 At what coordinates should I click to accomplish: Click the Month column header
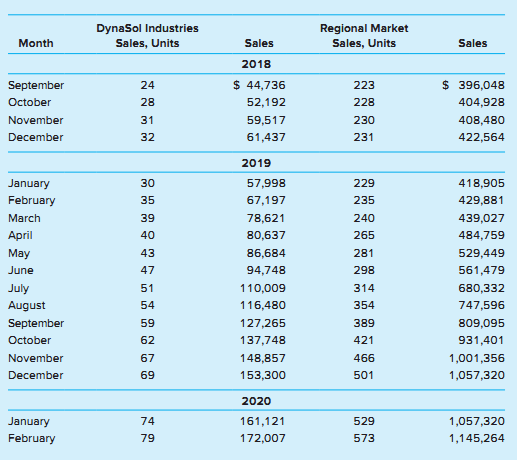click(36, 43)
